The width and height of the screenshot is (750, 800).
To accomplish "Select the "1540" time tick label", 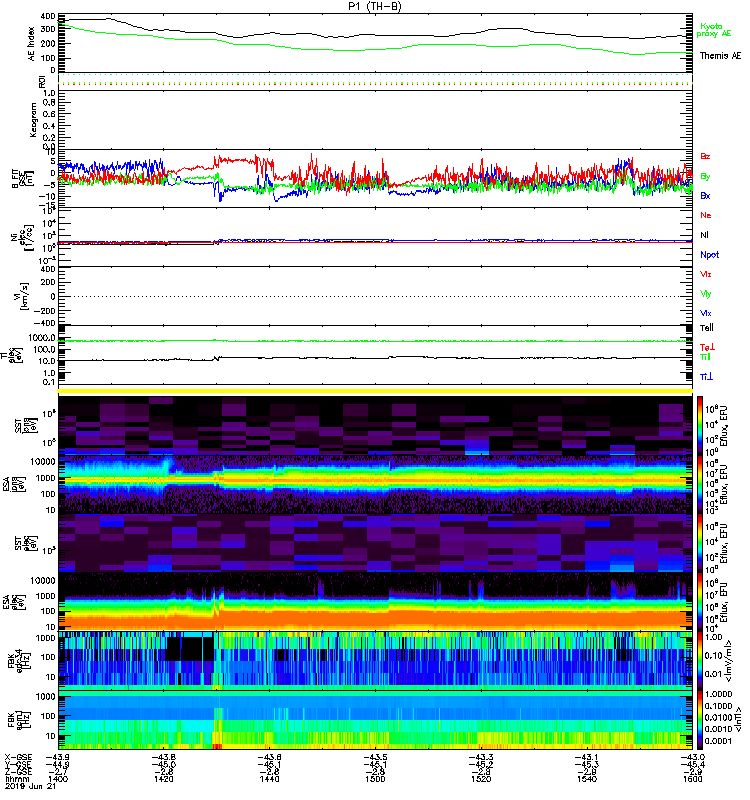I will tap(587, 779).
